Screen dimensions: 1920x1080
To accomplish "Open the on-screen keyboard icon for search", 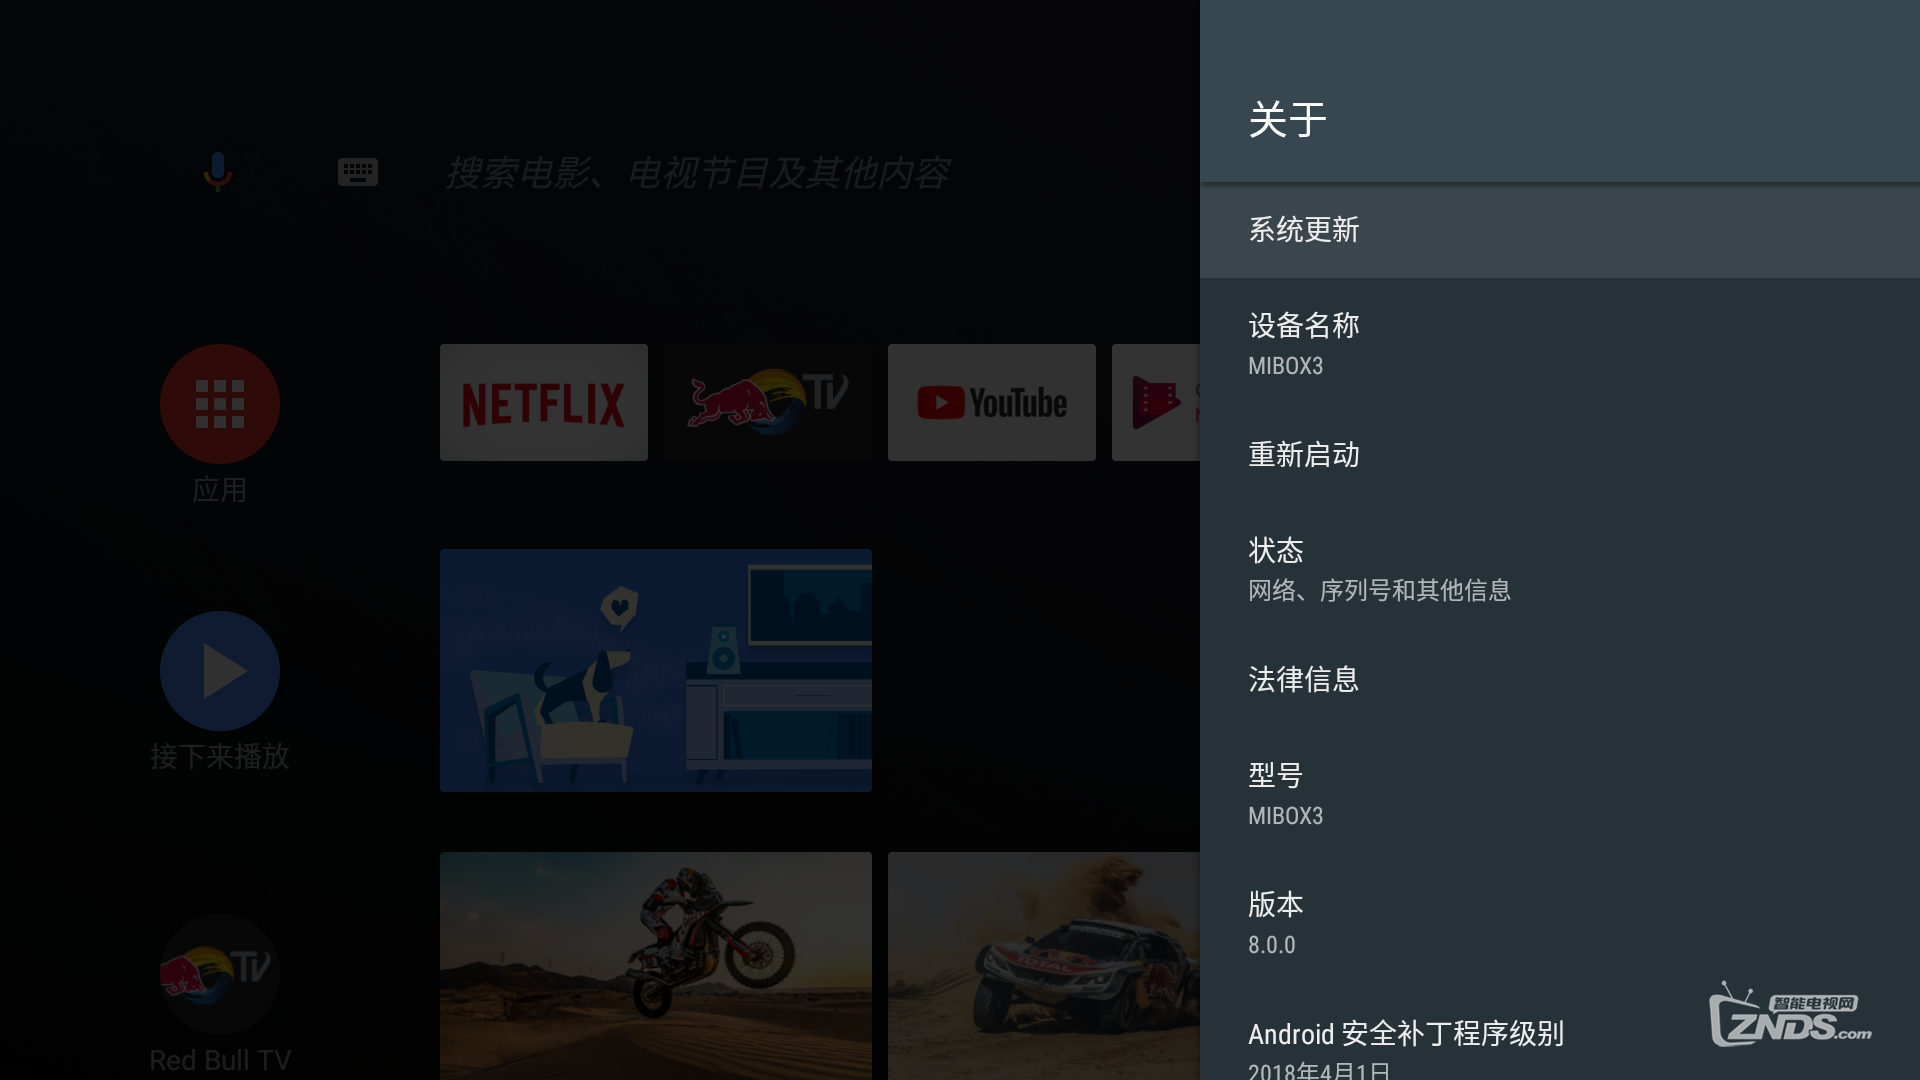I will click(358, 171).
